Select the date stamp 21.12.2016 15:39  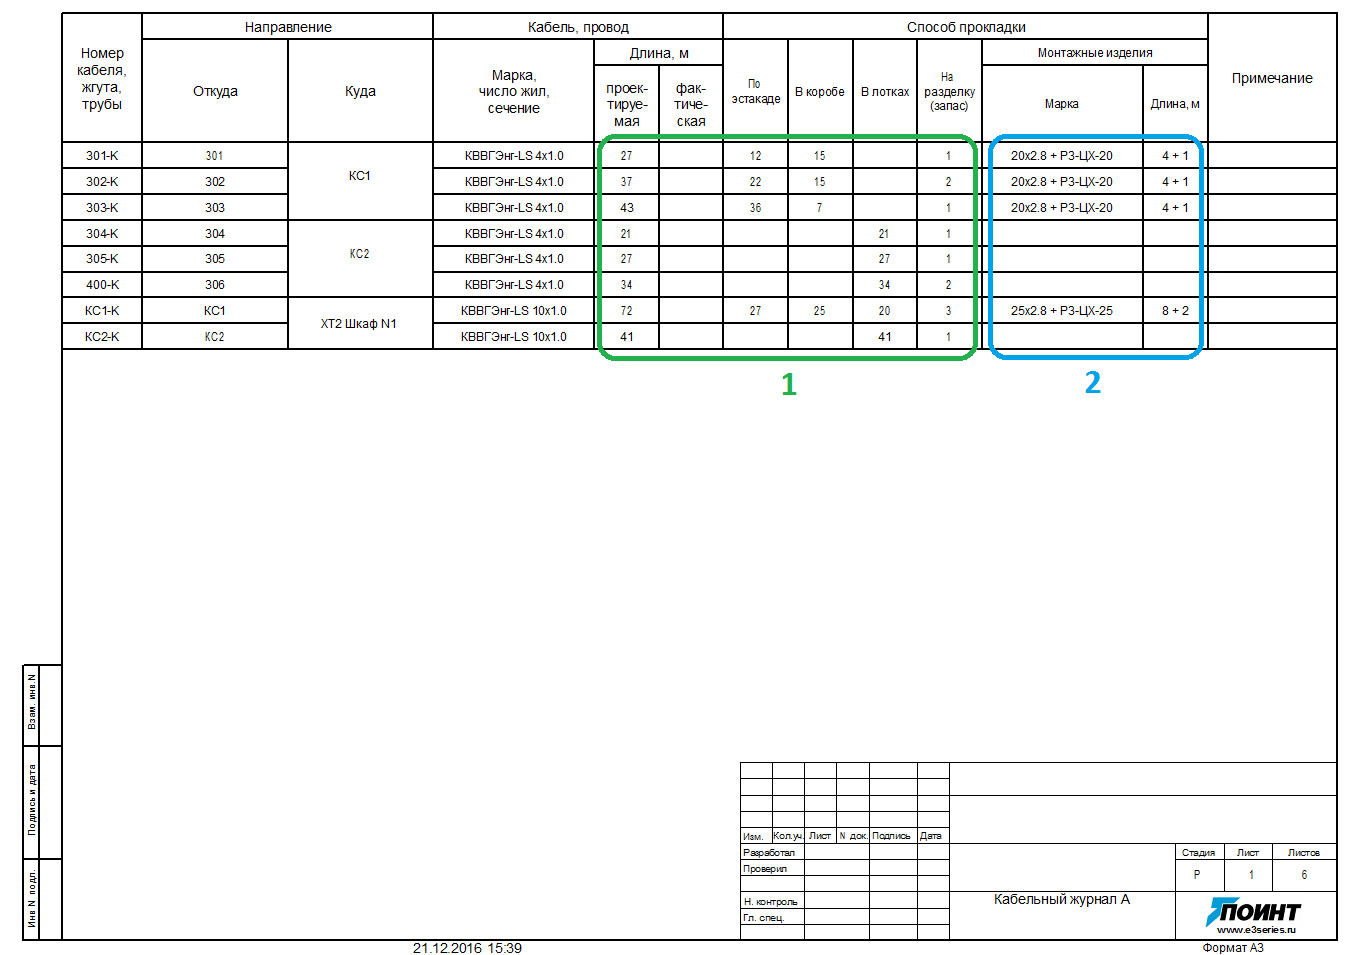click(x=467, y=948)
